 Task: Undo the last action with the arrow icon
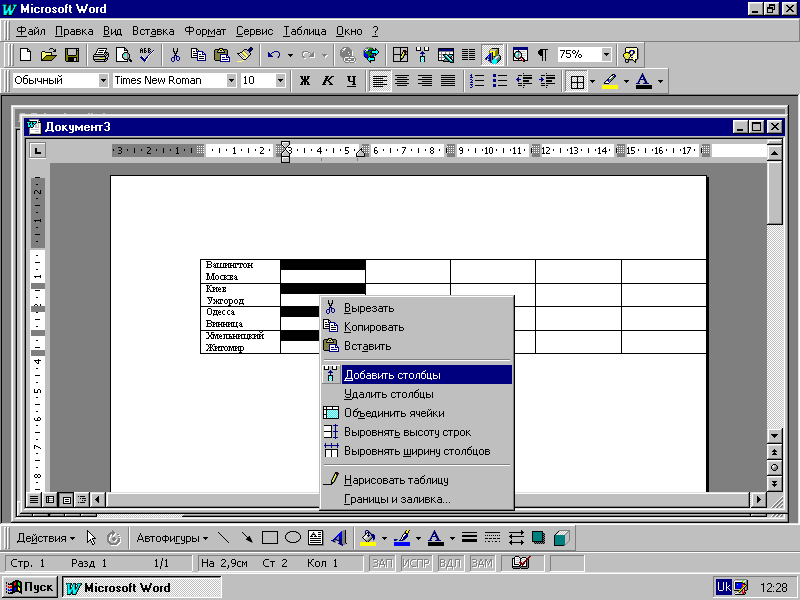click(x=274, y=55)
